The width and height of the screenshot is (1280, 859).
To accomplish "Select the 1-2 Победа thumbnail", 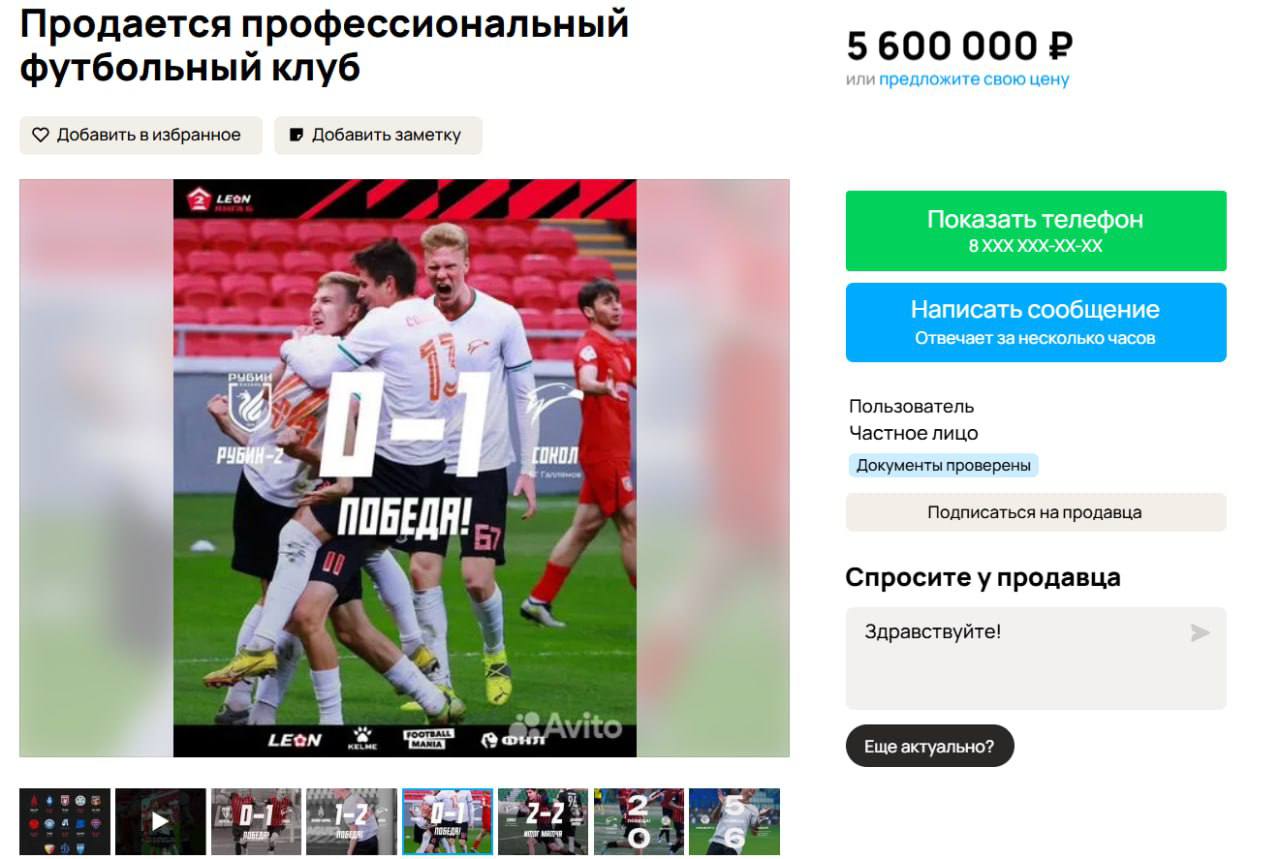I will click(351, 822).
